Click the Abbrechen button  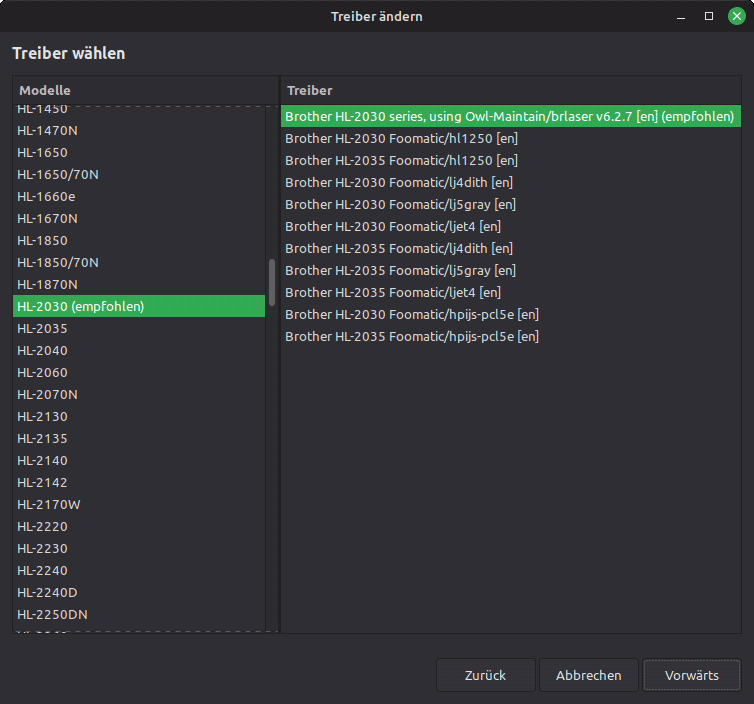589,675
